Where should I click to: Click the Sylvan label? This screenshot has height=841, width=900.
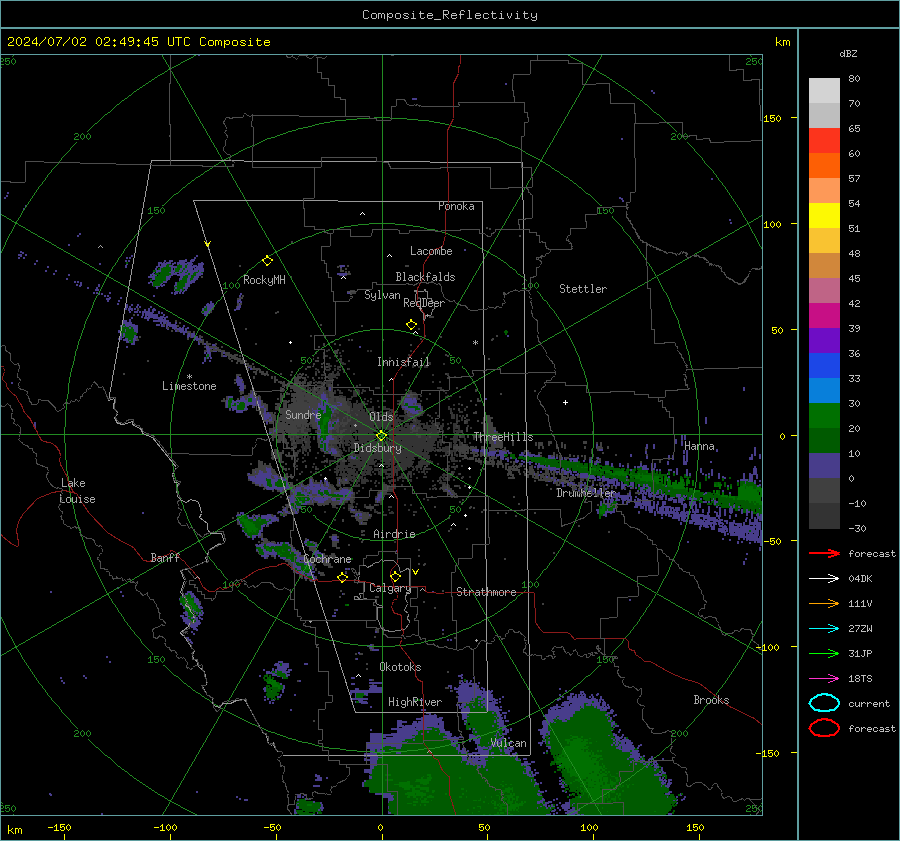382,295
